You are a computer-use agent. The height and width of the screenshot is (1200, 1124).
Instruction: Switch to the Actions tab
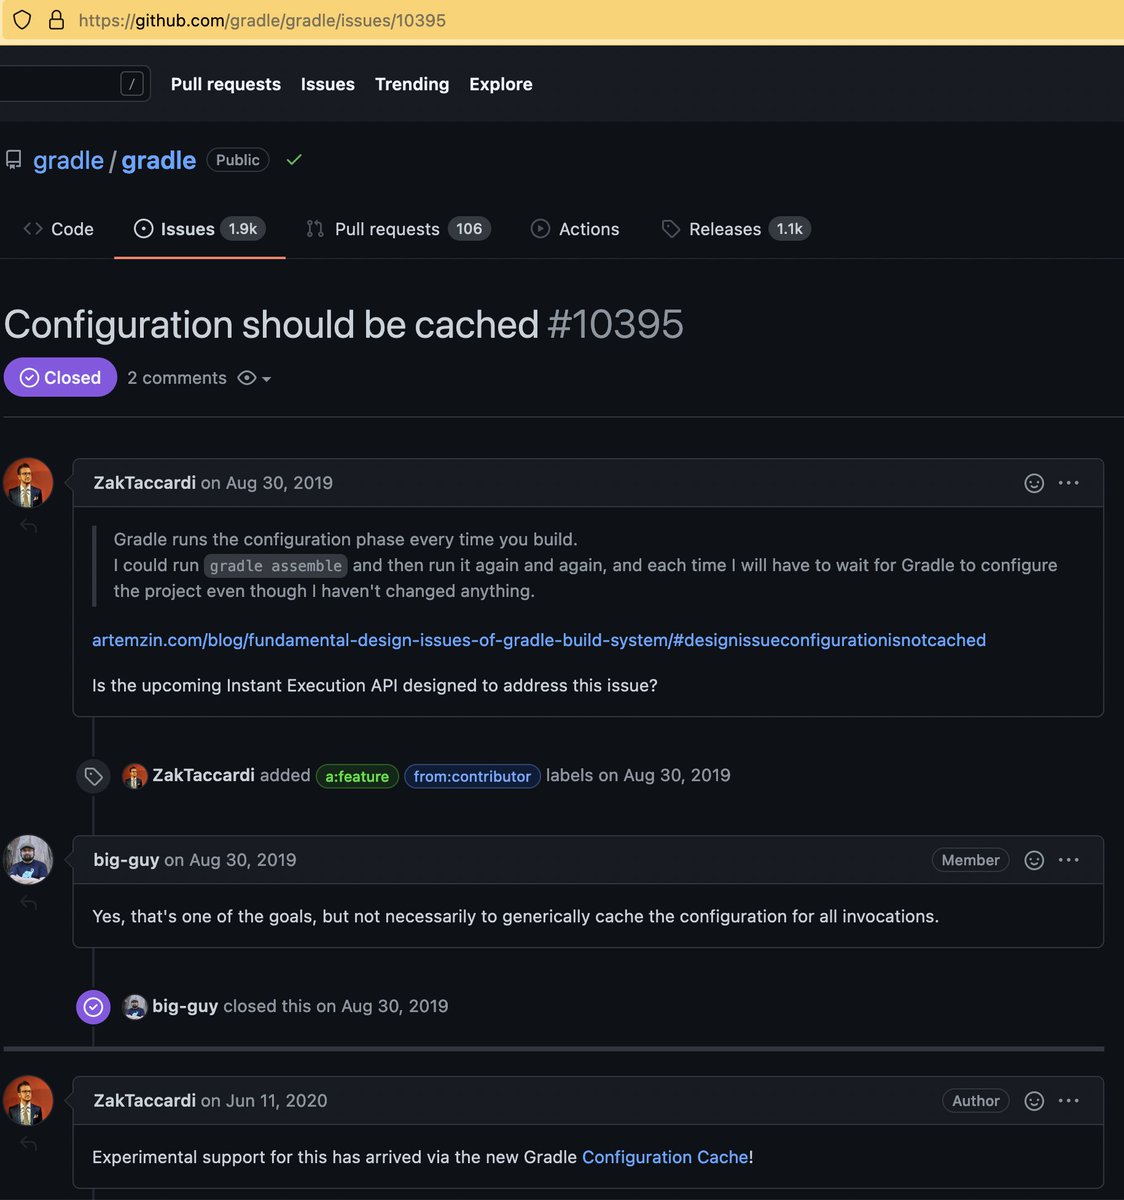pyautogui.click(x=575, y=229)
